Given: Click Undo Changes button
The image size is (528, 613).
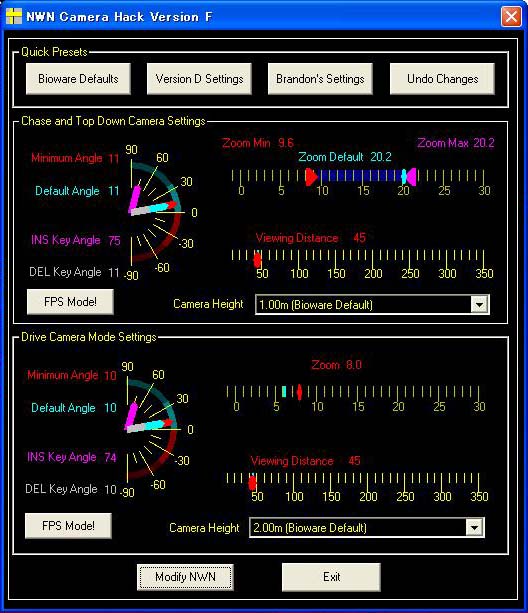Looking at the screenshot, I should [x=442, y=79].
